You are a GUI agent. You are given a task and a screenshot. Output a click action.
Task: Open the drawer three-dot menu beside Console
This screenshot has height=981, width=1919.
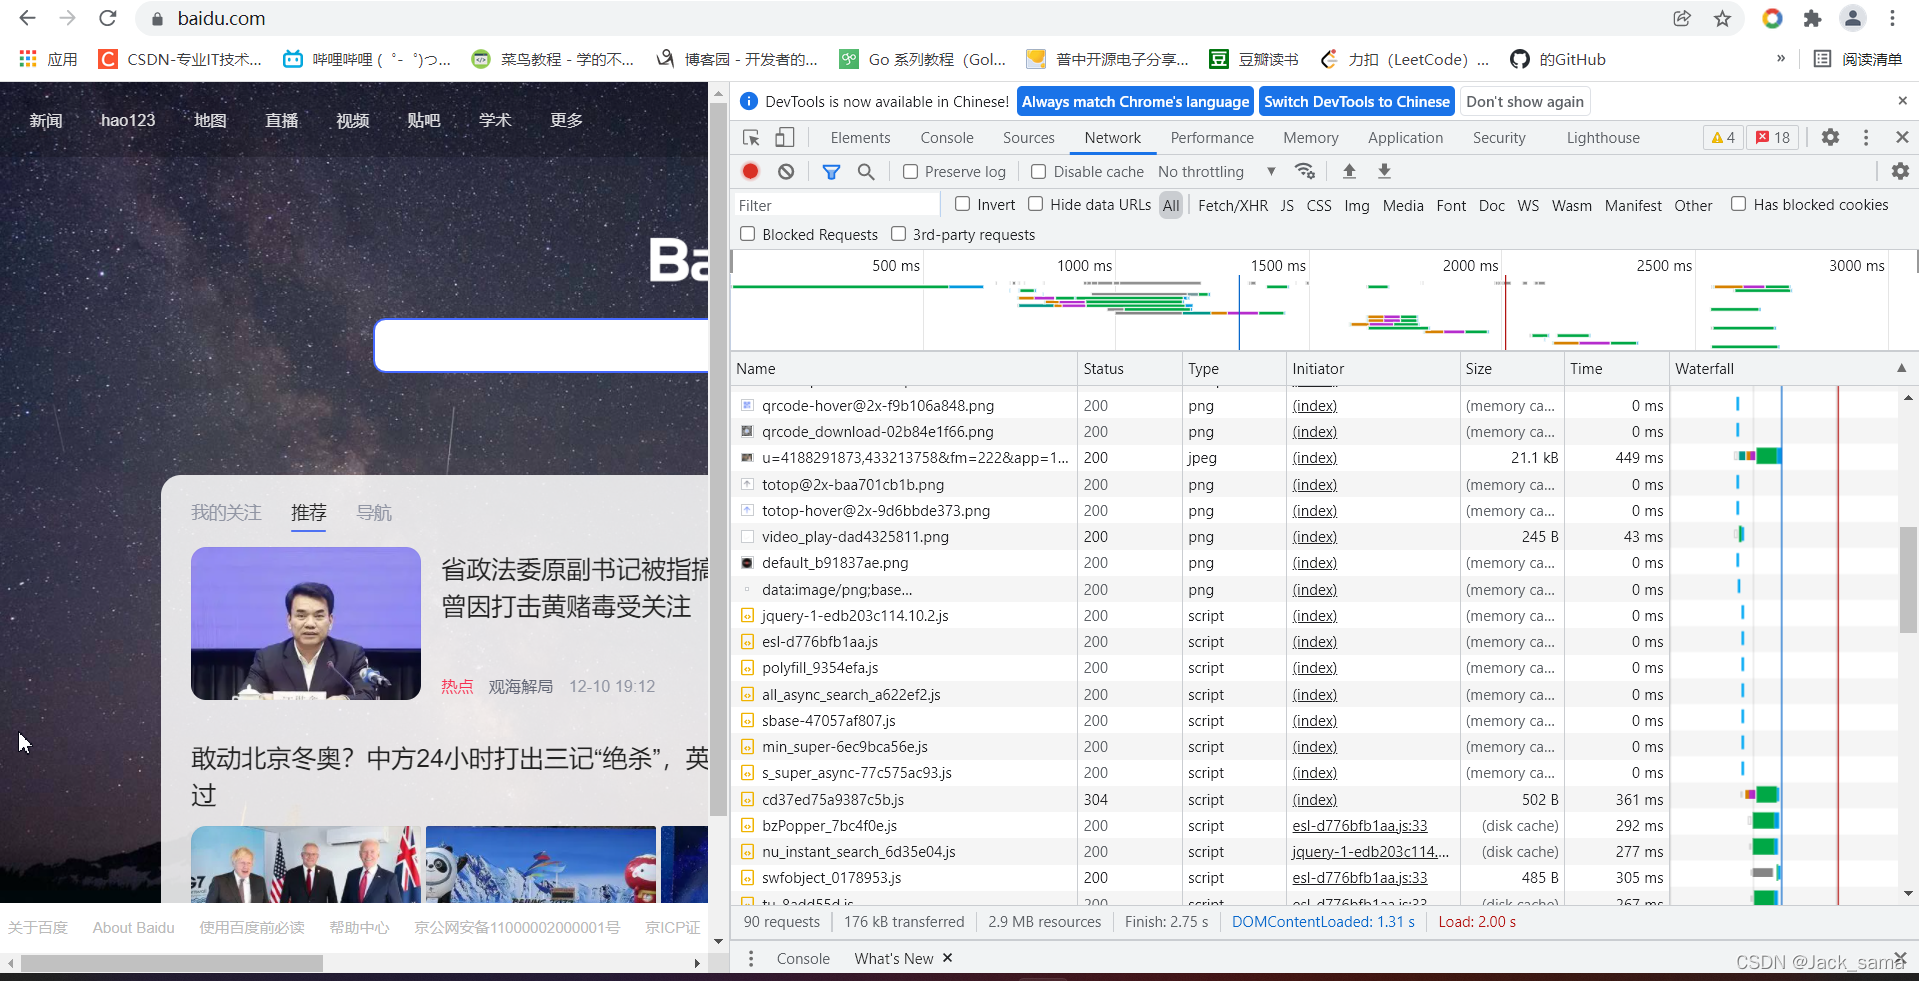pyautogui.click(x=751, y=958)
